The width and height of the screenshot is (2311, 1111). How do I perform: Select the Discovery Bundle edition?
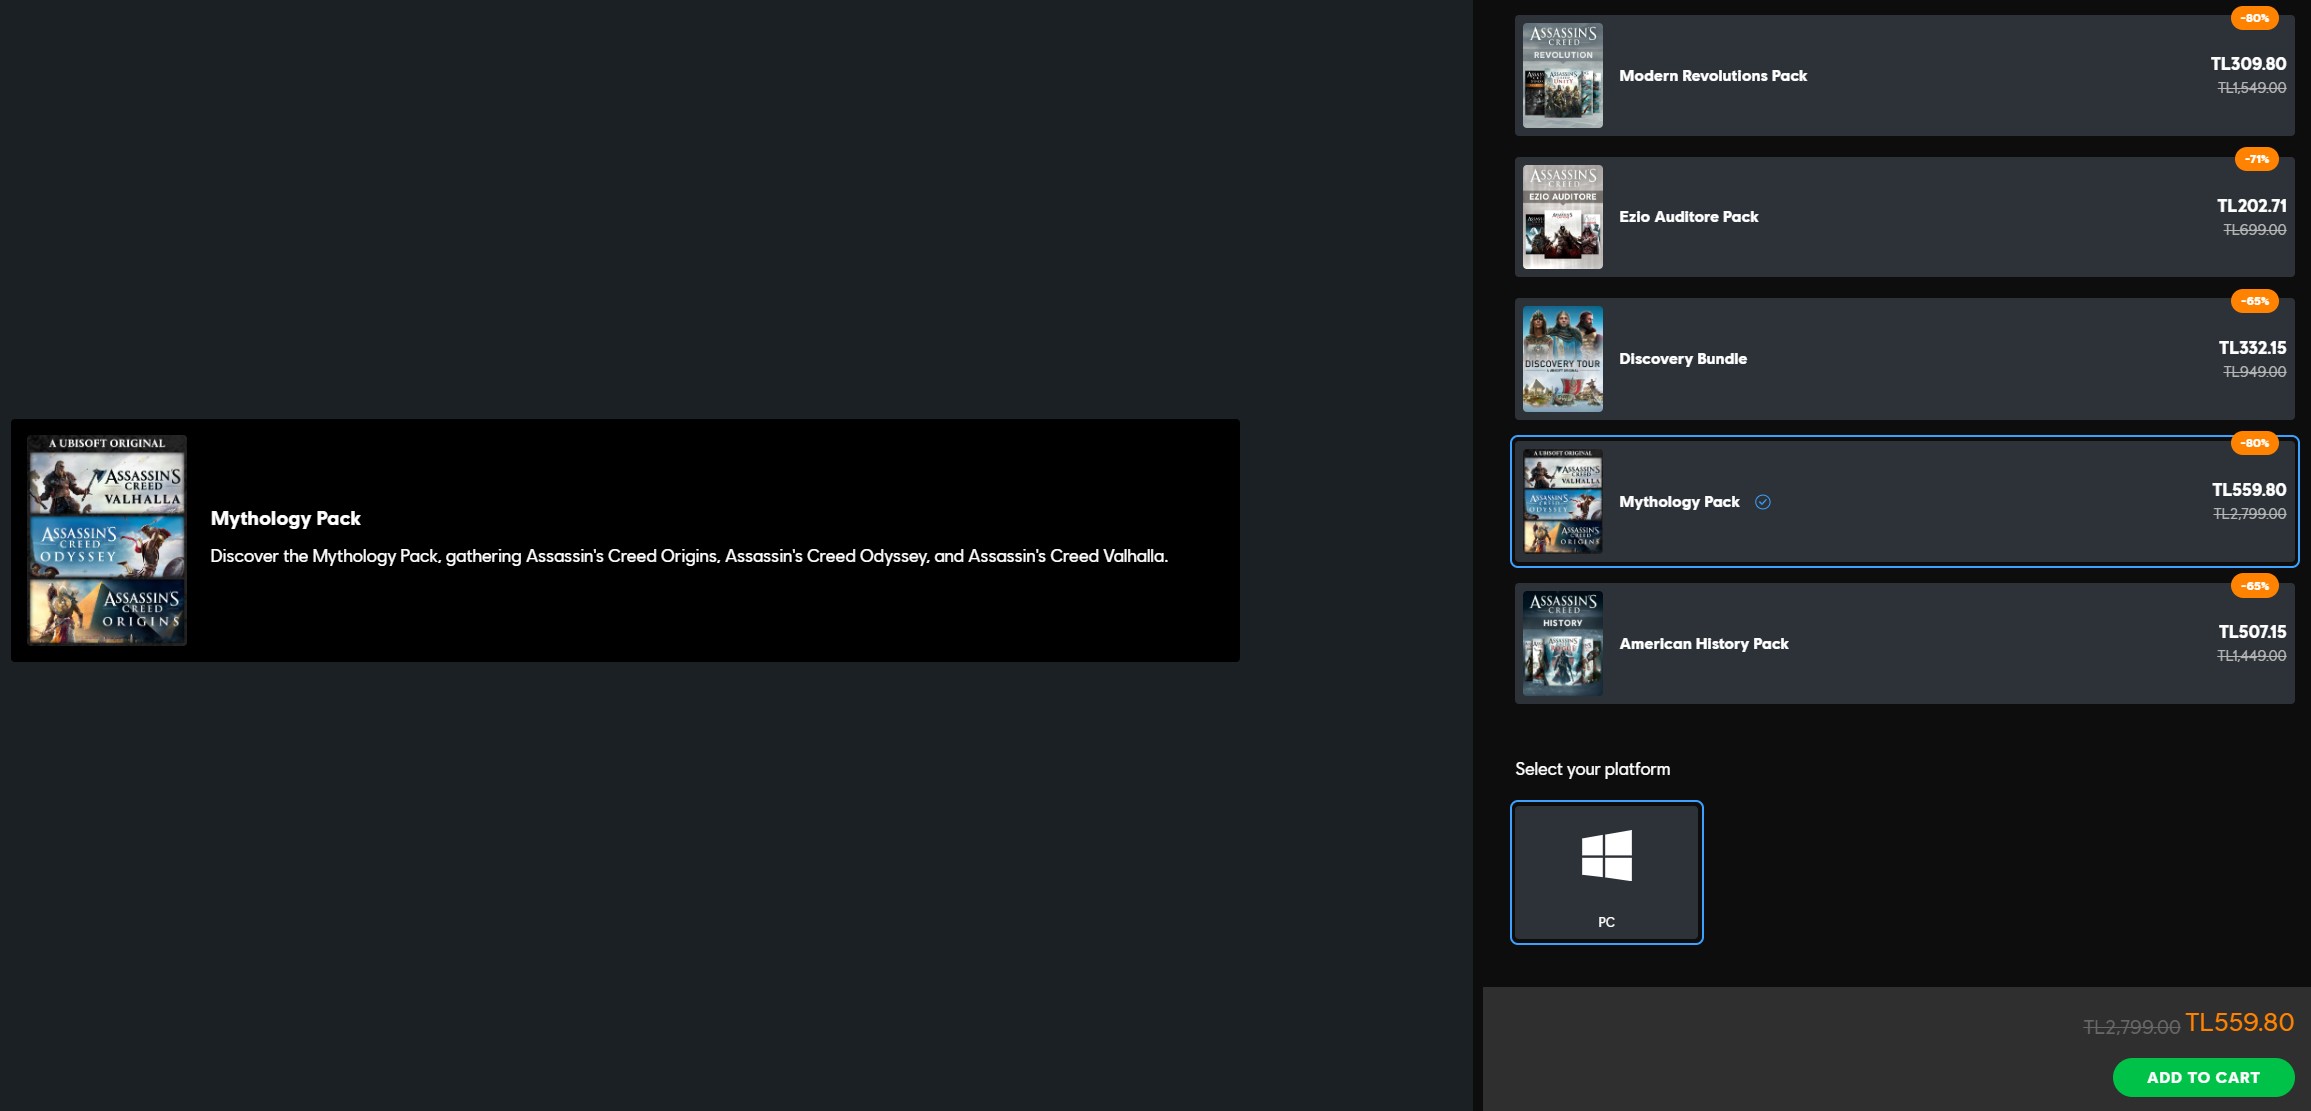point(1904,359)
